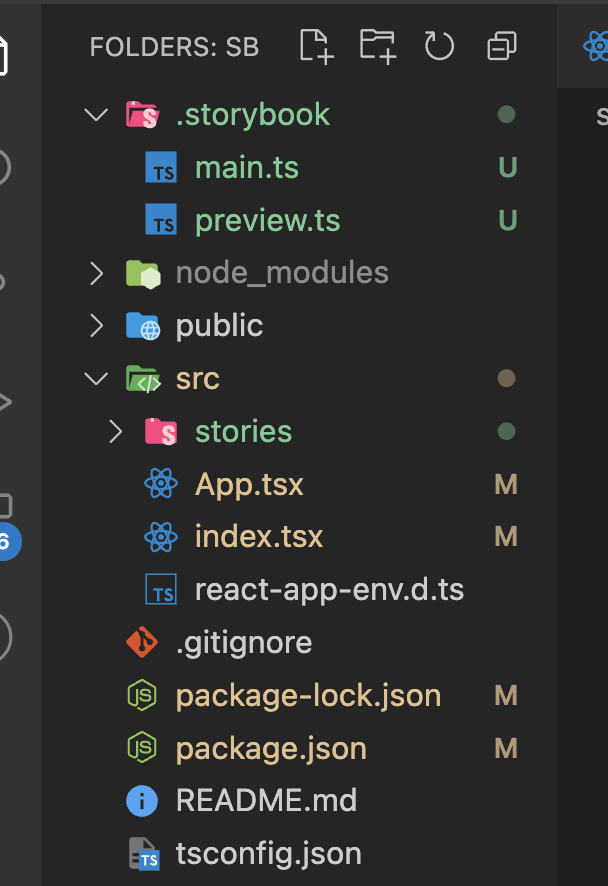Click the stories folder icon
608x886 pixels.
[161, 432]
